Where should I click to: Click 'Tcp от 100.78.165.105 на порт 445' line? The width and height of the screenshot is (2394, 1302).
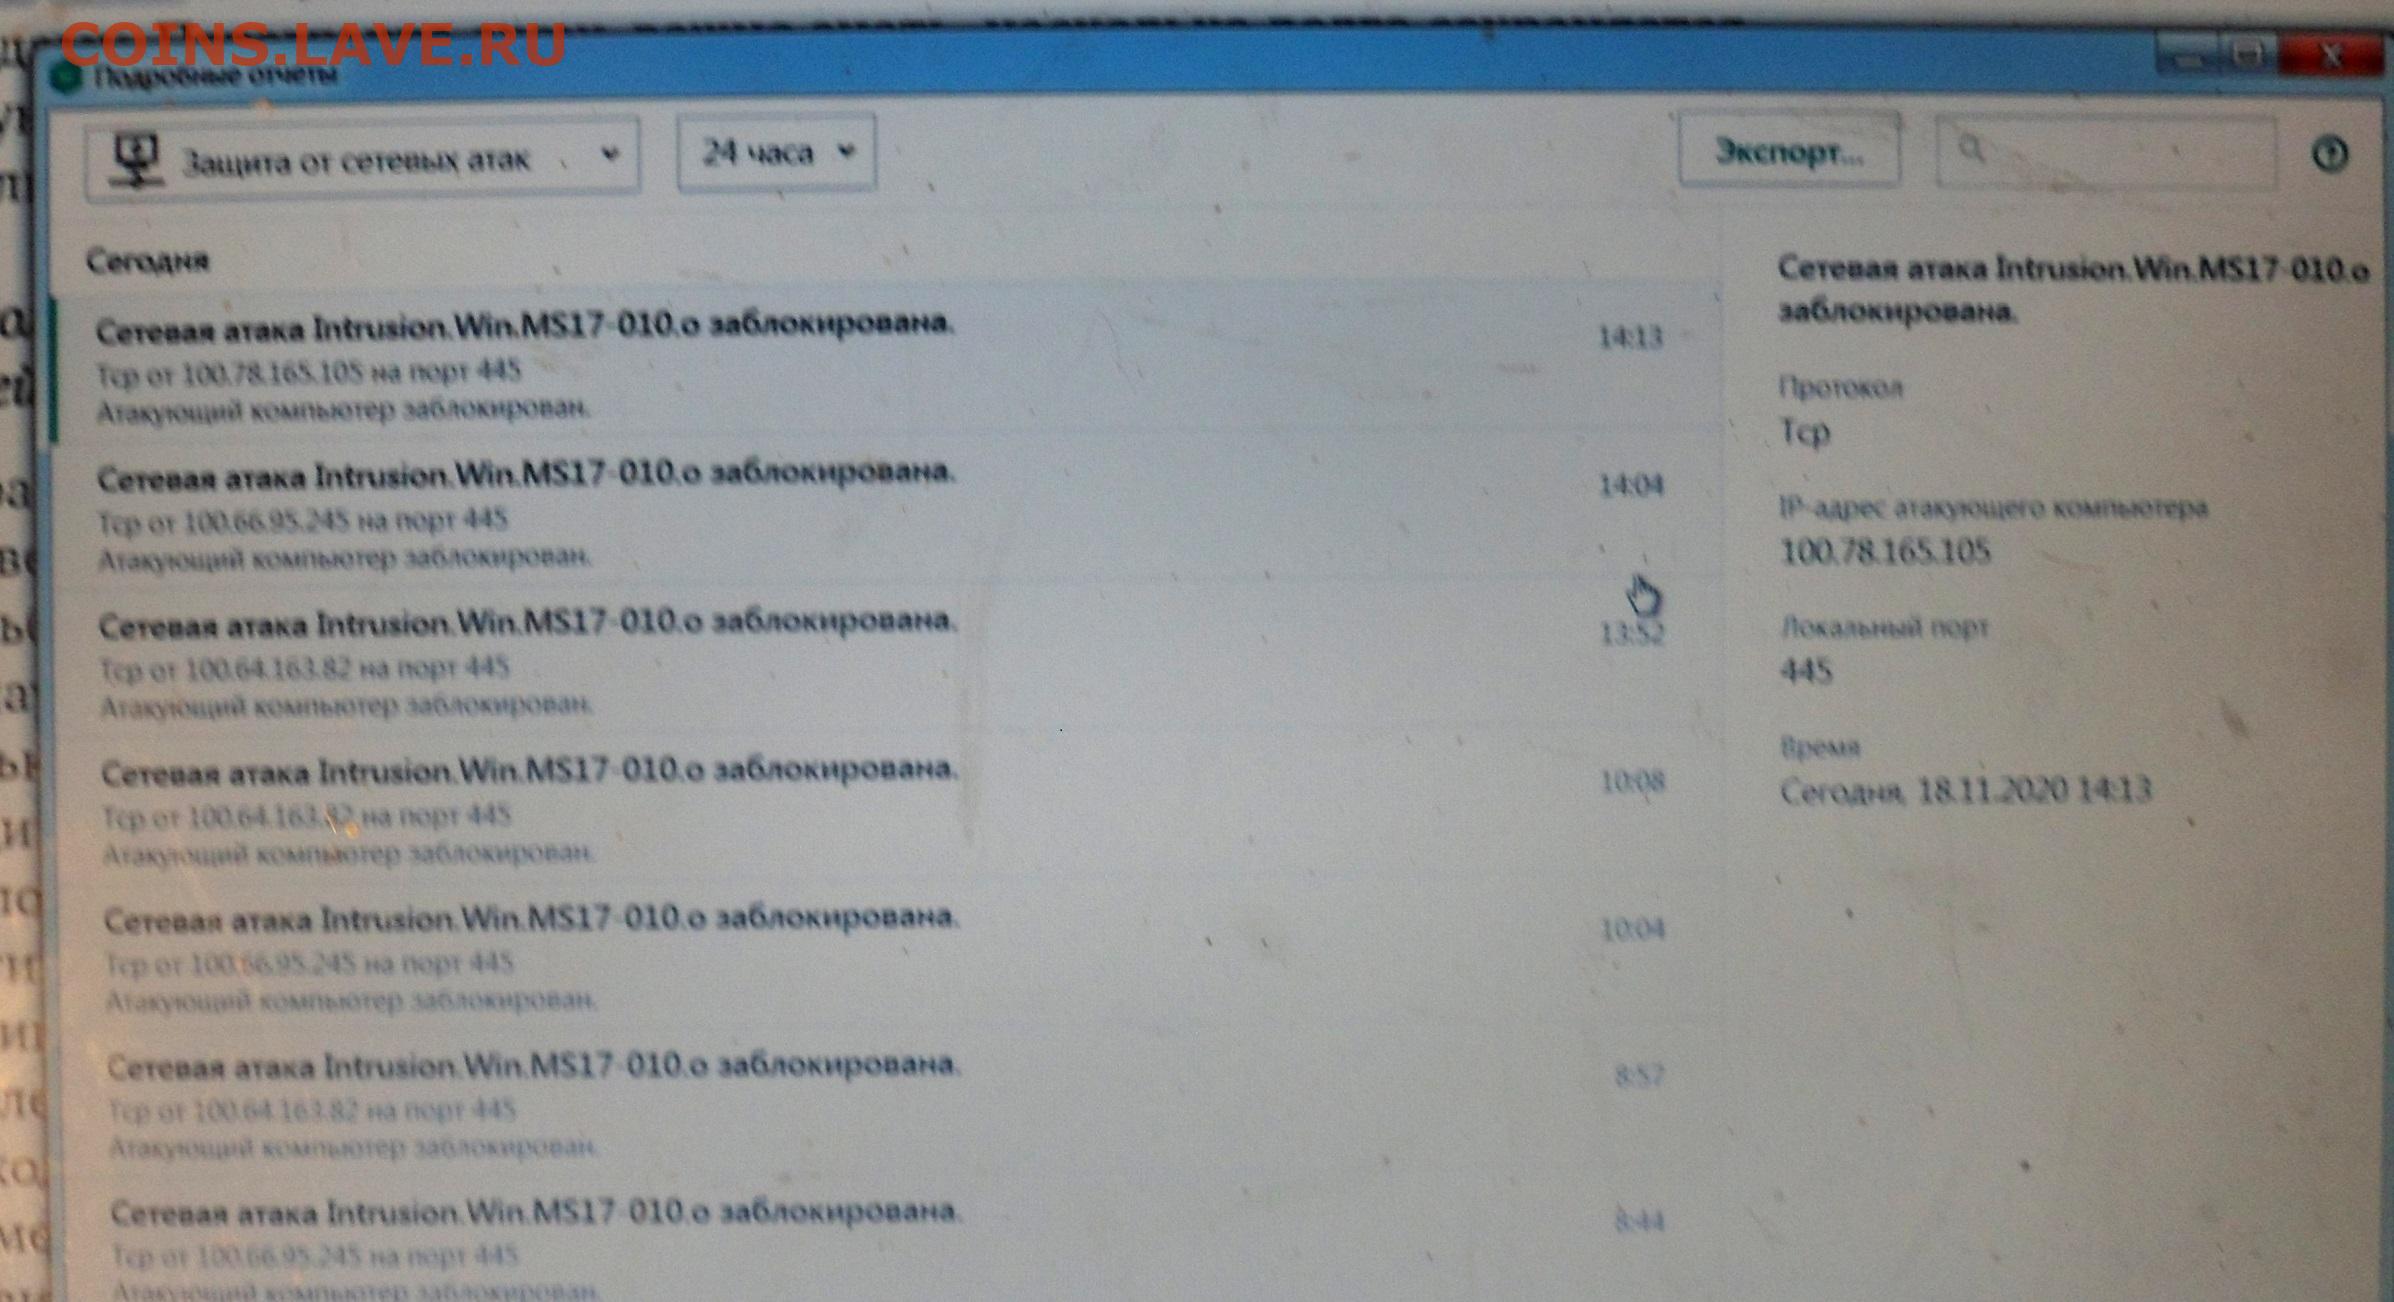tap(309, 372)
